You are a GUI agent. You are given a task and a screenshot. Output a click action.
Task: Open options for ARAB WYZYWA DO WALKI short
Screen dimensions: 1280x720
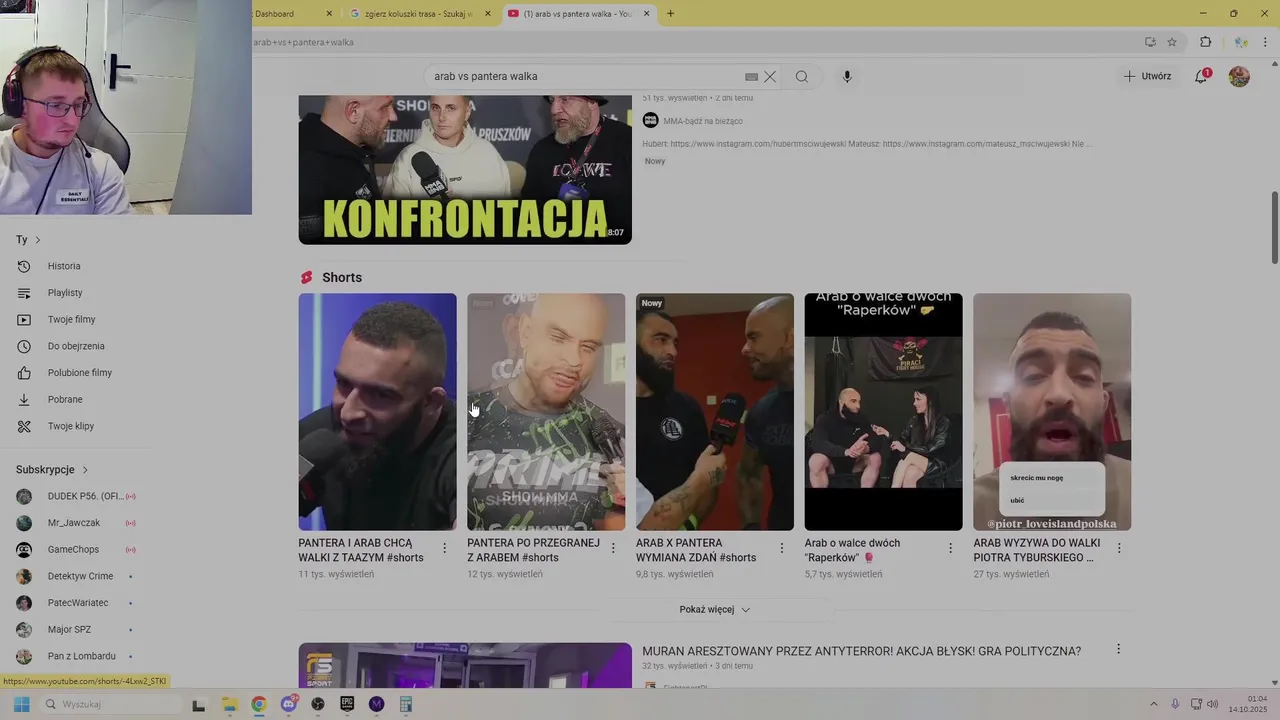(1119, 549)
